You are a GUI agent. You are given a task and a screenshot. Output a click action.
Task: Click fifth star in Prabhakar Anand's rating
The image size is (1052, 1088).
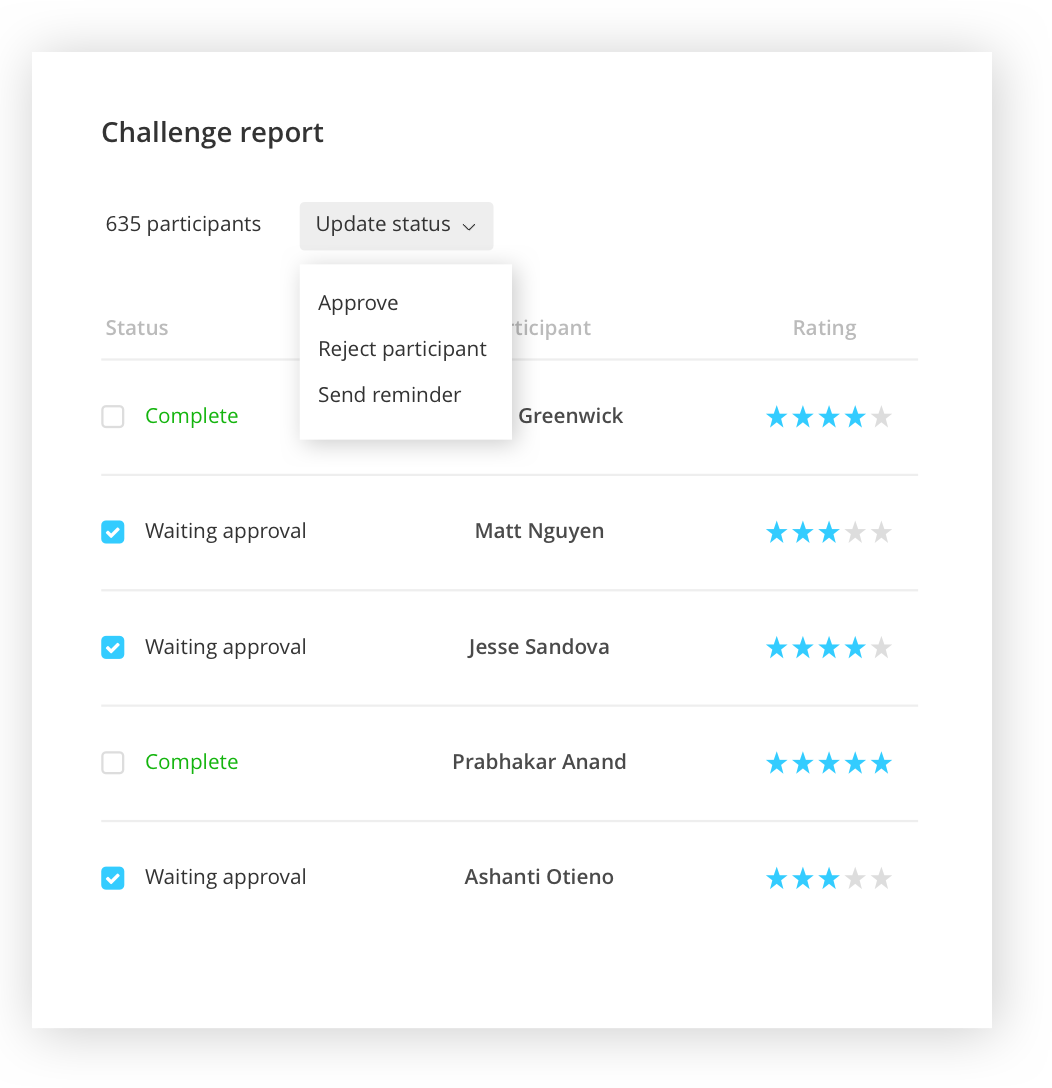point(881,764)
